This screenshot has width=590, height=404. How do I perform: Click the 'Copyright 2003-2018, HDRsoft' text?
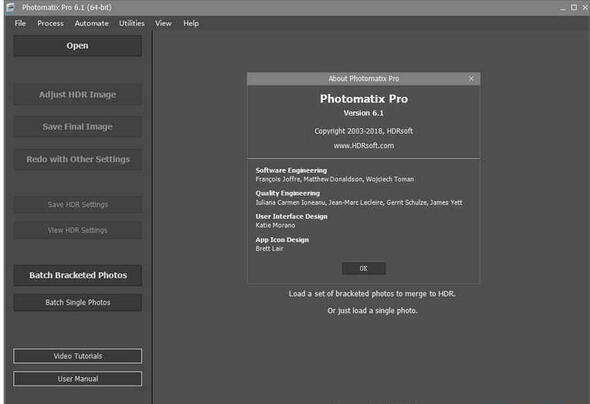[x=363, y=131]
